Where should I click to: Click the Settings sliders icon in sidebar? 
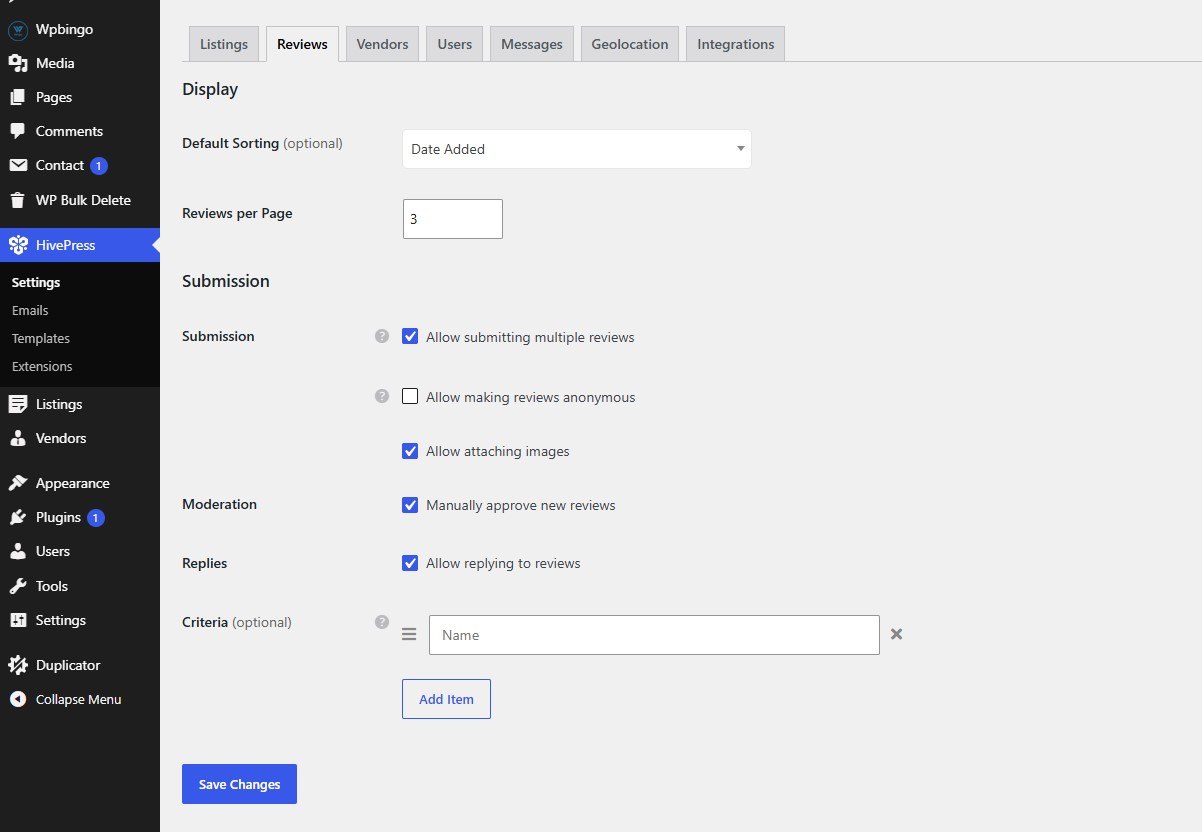point(17,620)
